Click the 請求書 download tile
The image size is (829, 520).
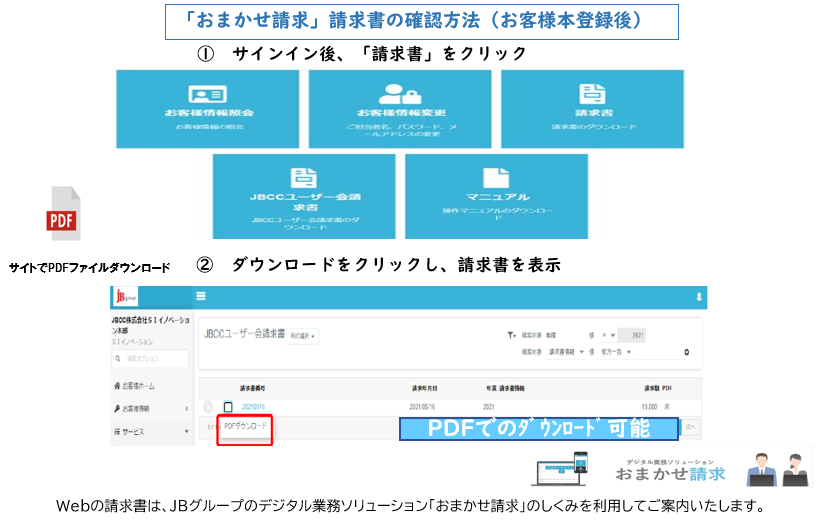click(593, 109)
